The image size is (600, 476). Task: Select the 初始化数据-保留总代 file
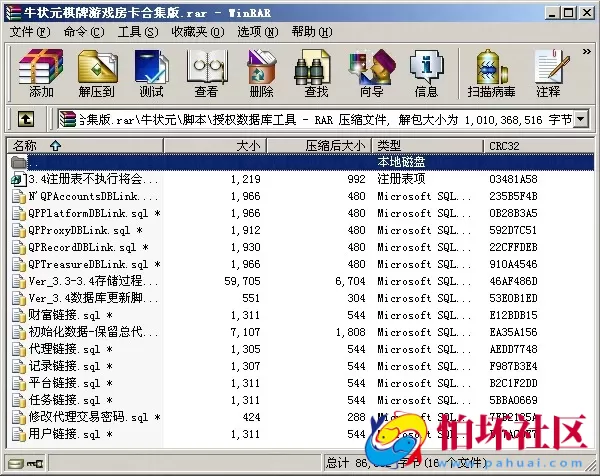pos(301,332)
